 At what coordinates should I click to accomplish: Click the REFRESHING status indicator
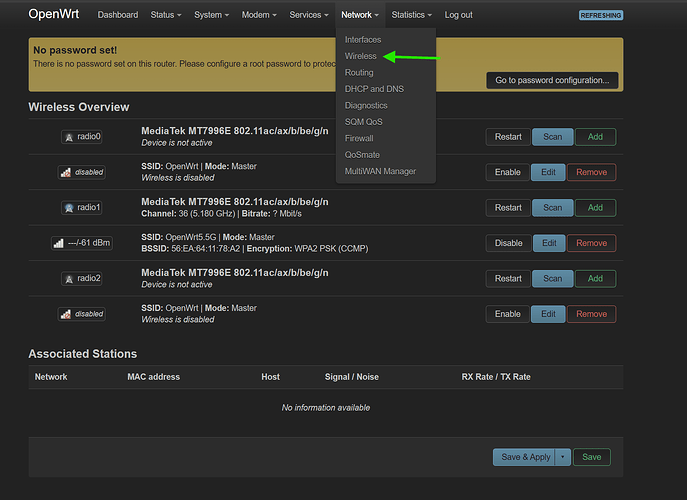click(601, 15)
